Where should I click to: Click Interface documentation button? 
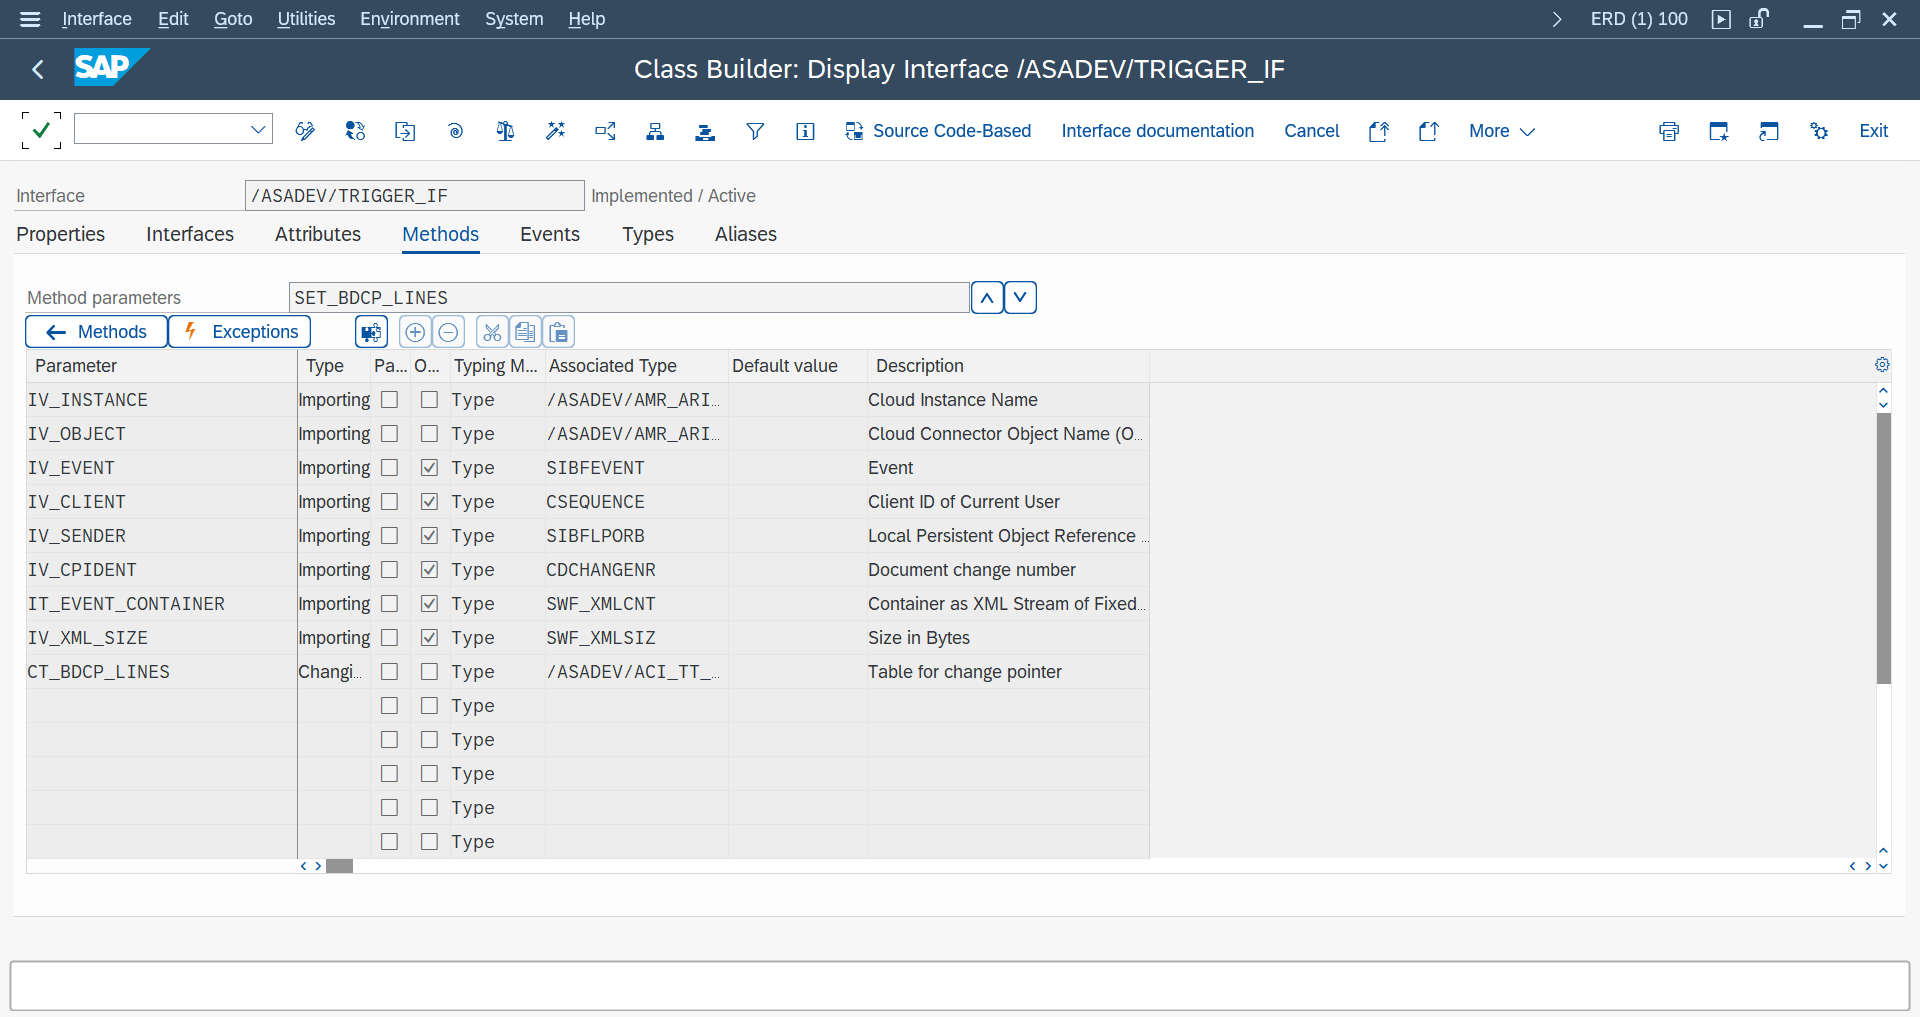pos(1158,131)
